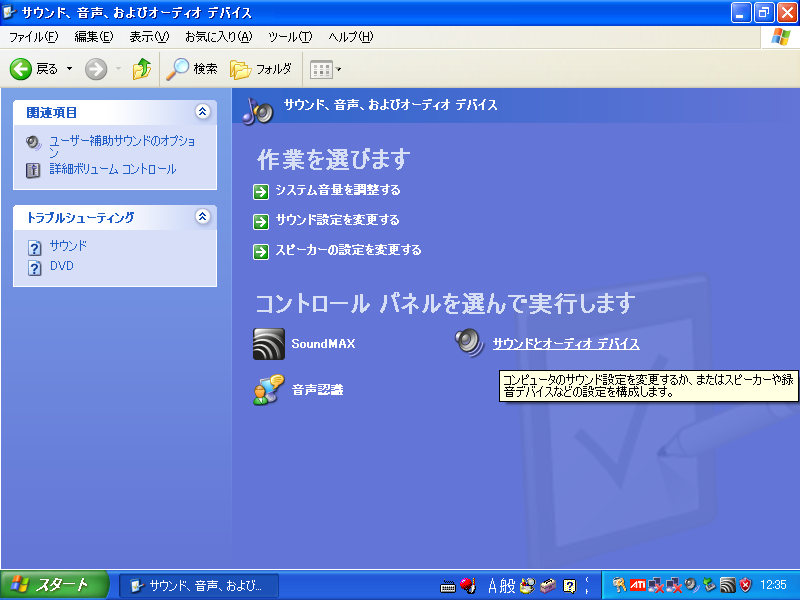Click the サウンド設定を変更する task link
Viewport: 800px width, 600px height.
coord(337,220)
